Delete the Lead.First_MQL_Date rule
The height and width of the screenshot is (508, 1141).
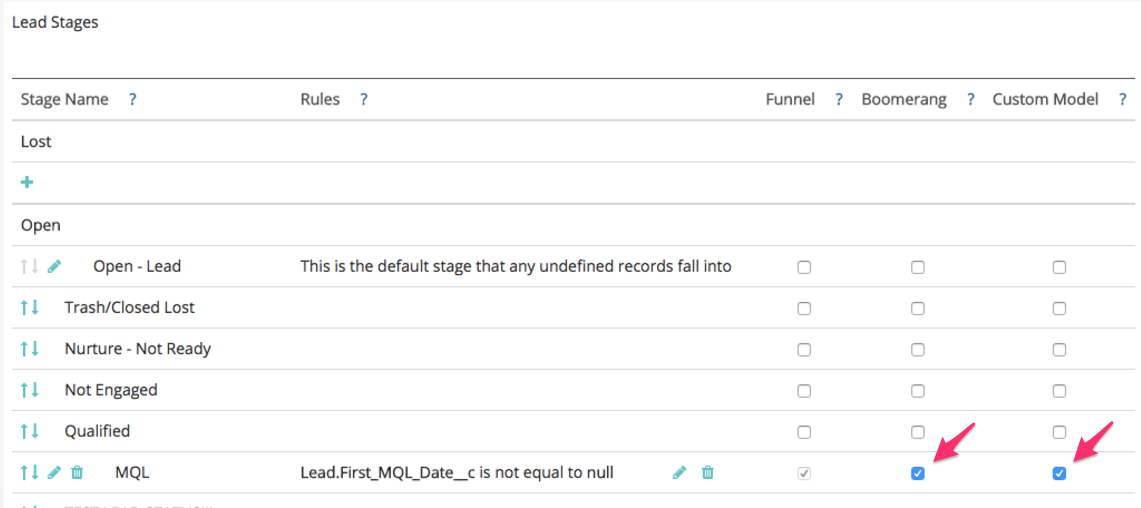708,473
